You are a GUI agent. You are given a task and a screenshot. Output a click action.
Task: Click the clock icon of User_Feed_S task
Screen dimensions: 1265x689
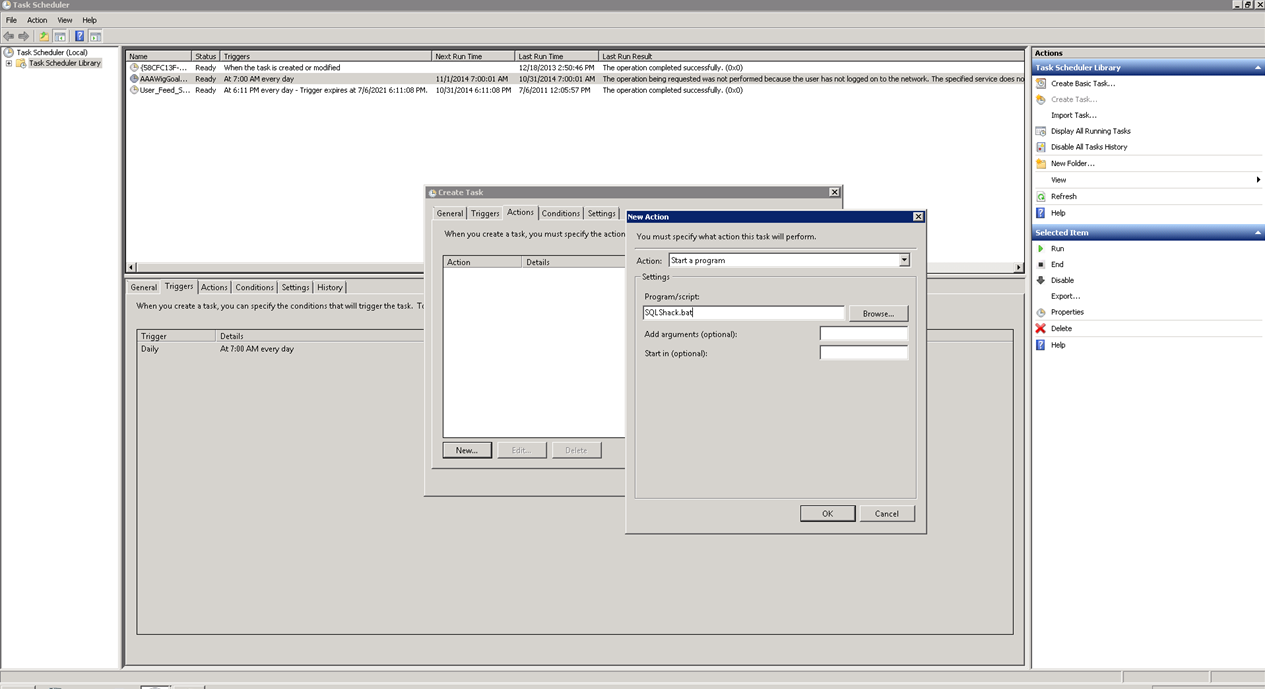pos(134,90)
